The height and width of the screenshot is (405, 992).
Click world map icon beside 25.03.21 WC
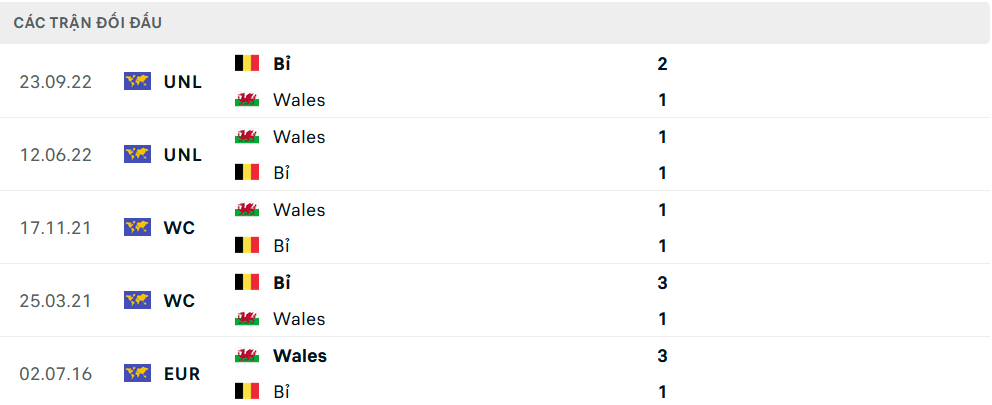137,300
